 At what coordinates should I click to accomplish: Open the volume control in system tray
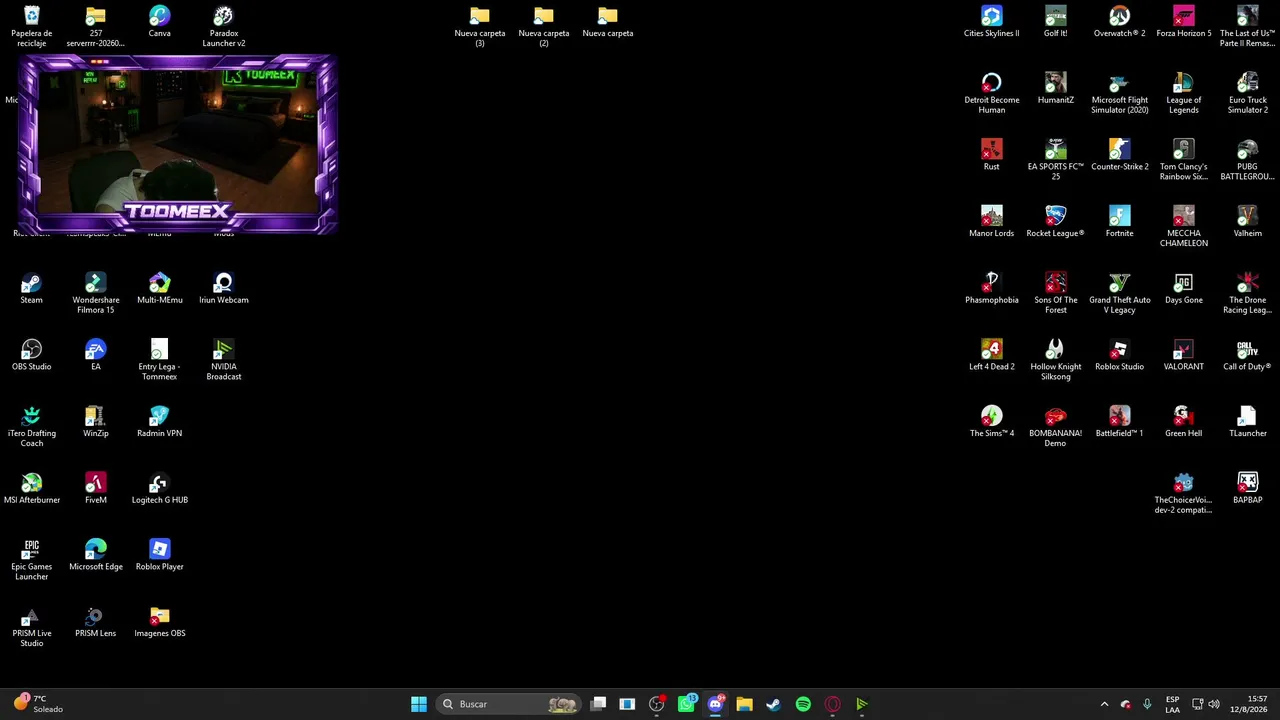click(x=1214, y=704)
